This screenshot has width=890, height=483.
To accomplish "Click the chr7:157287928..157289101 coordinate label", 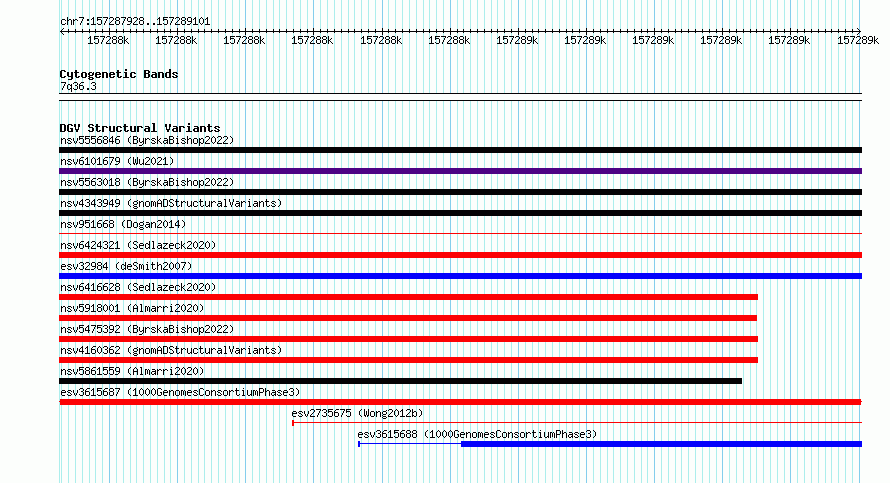I will tap(135, 22).
